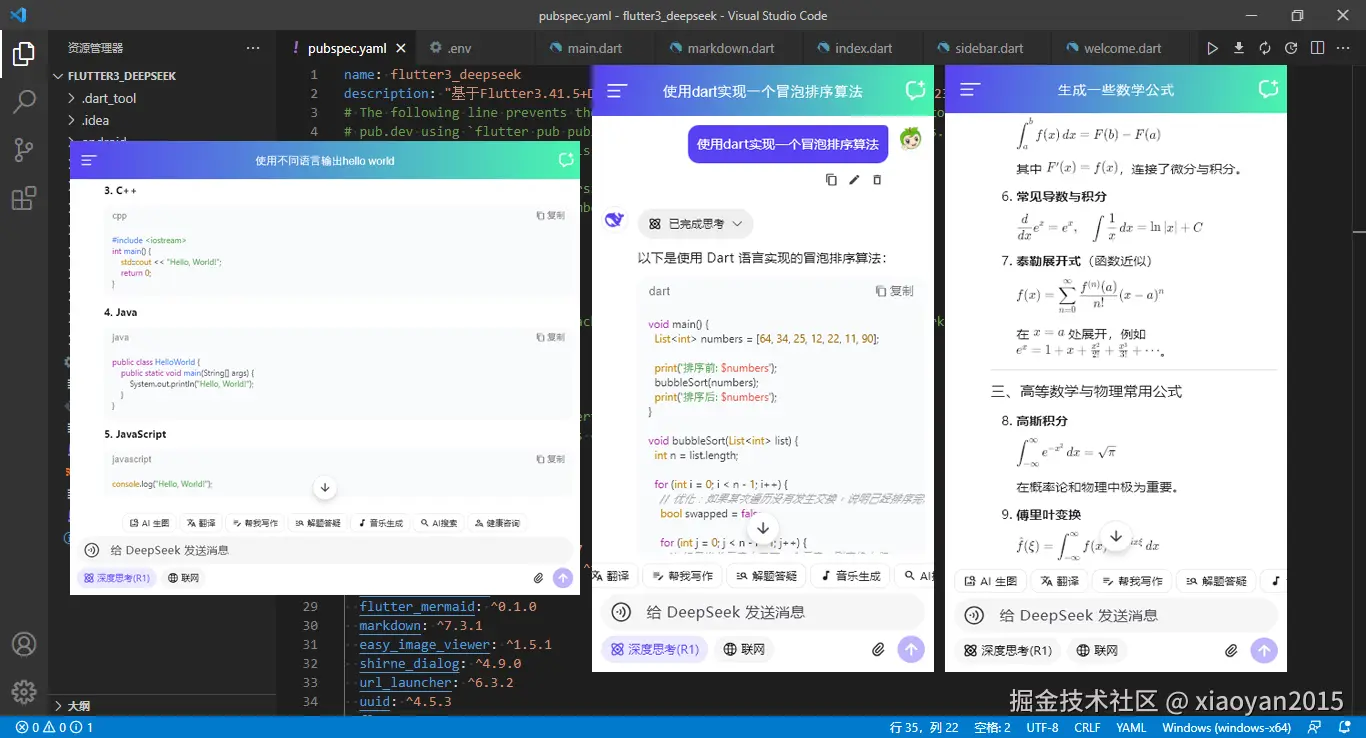Edit the bubble sort prompt via the pencil icon
This screenshot has width=1366, height=738.
pos(856,179)
